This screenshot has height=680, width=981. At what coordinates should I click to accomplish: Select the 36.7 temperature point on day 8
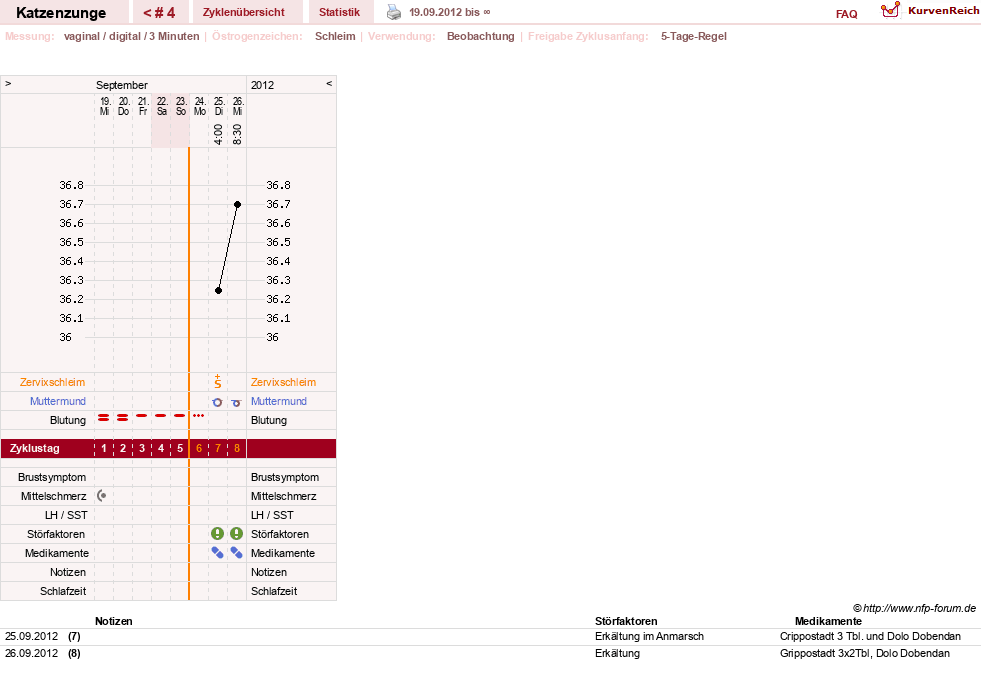tap(238, 205)
